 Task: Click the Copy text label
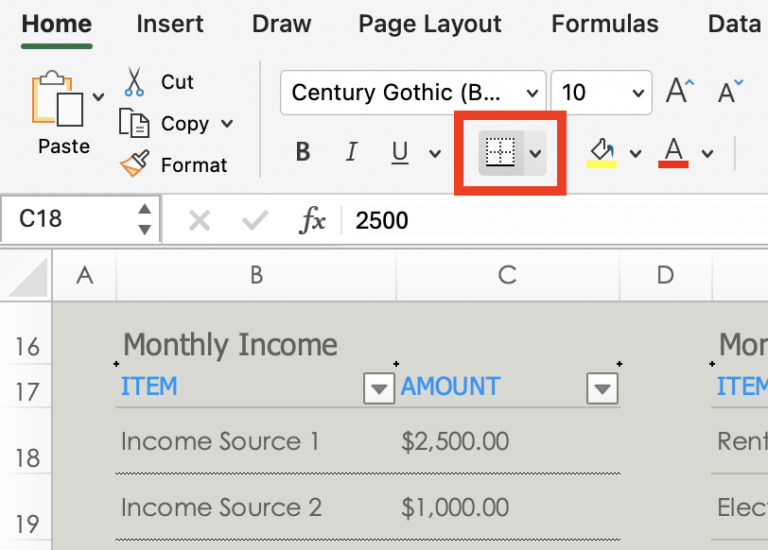pyautogui.click(x=185, y=124)
